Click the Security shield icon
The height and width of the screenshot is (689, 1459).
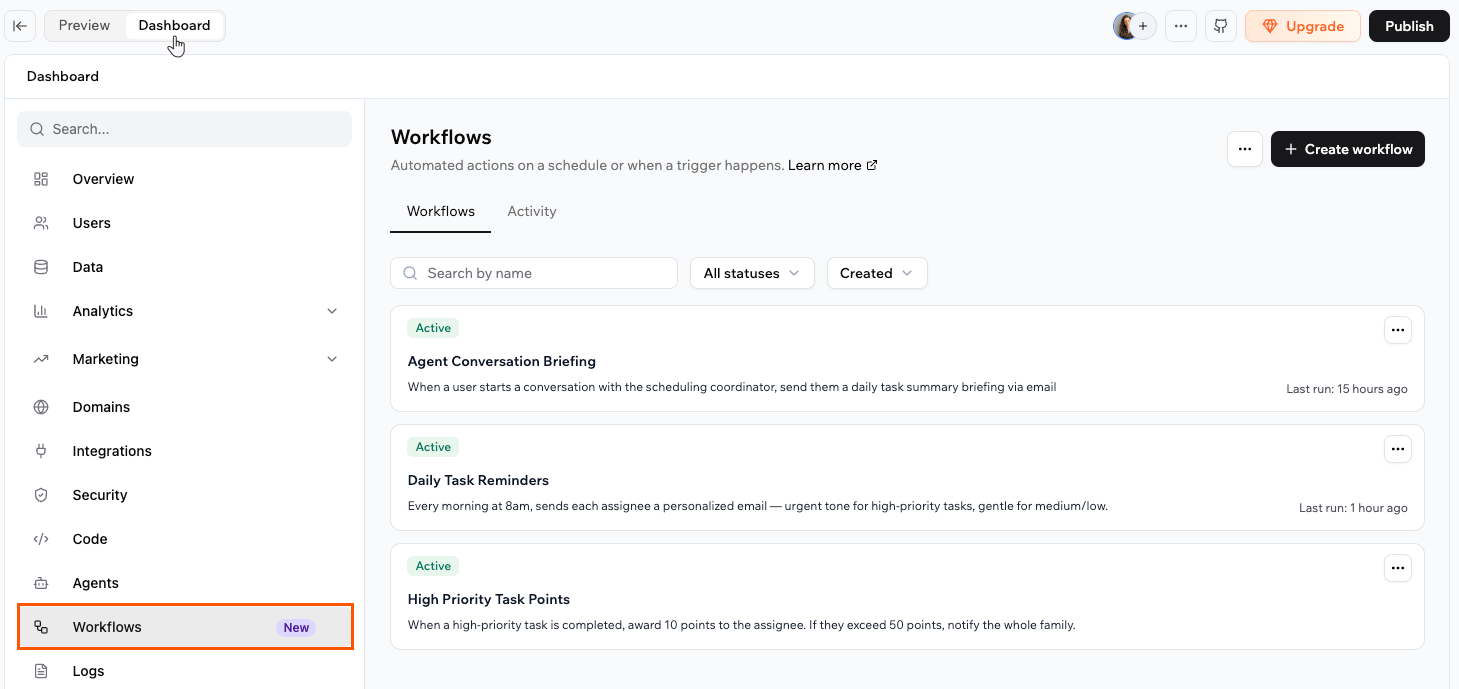[x=41, y=495]
